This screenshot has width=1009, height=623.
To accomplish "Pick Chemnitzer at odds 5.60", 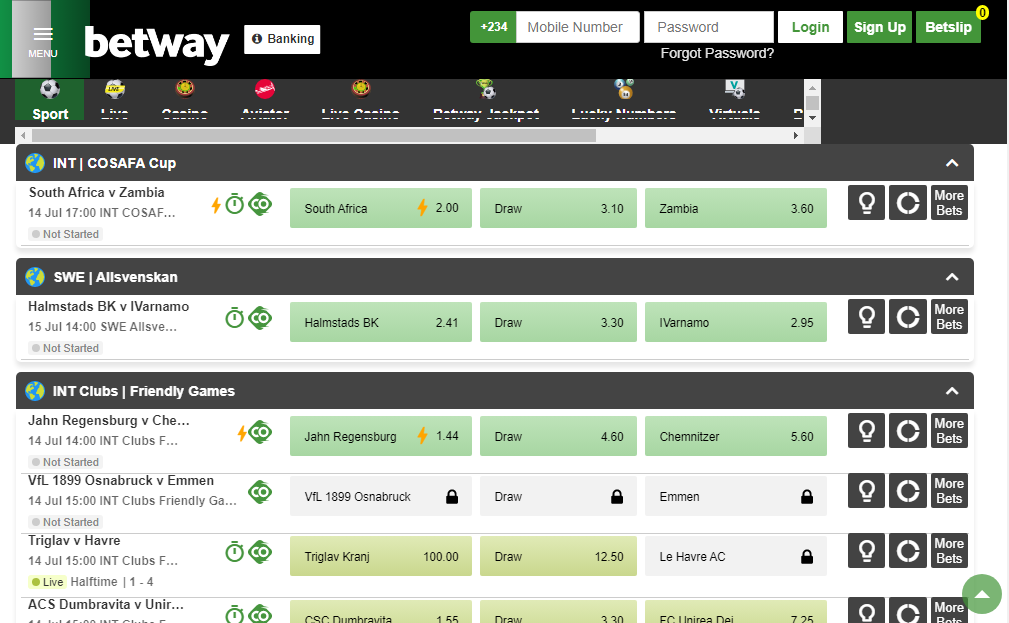I will pos(736,436).
